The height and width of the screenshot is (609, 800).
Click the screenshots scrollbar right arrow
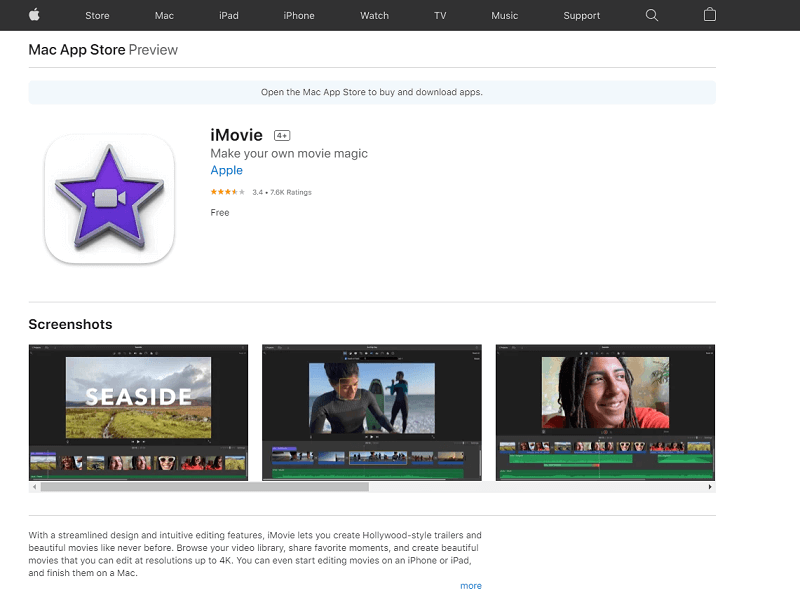pos(710,487)
